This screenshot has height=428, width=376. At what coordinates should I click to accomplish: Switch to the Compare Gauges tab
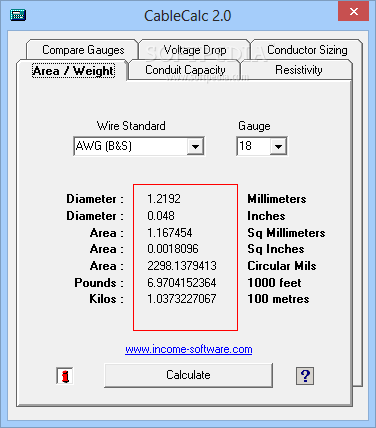83,50
